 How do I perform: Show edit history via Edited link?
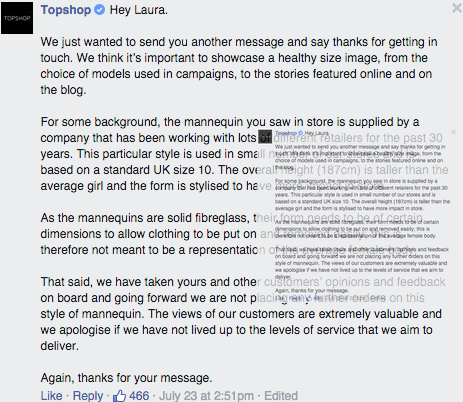(x=281, y=396)
